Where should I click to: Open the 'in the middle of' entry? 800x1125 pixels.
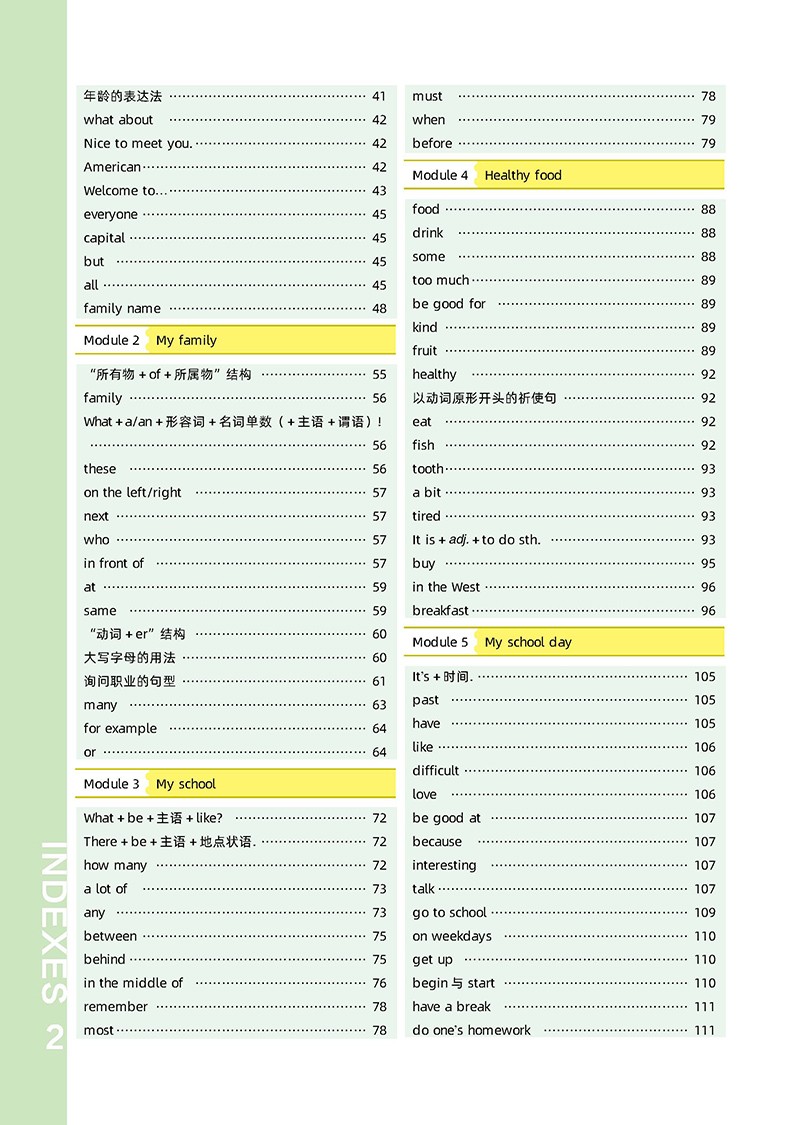coord(133,983)
